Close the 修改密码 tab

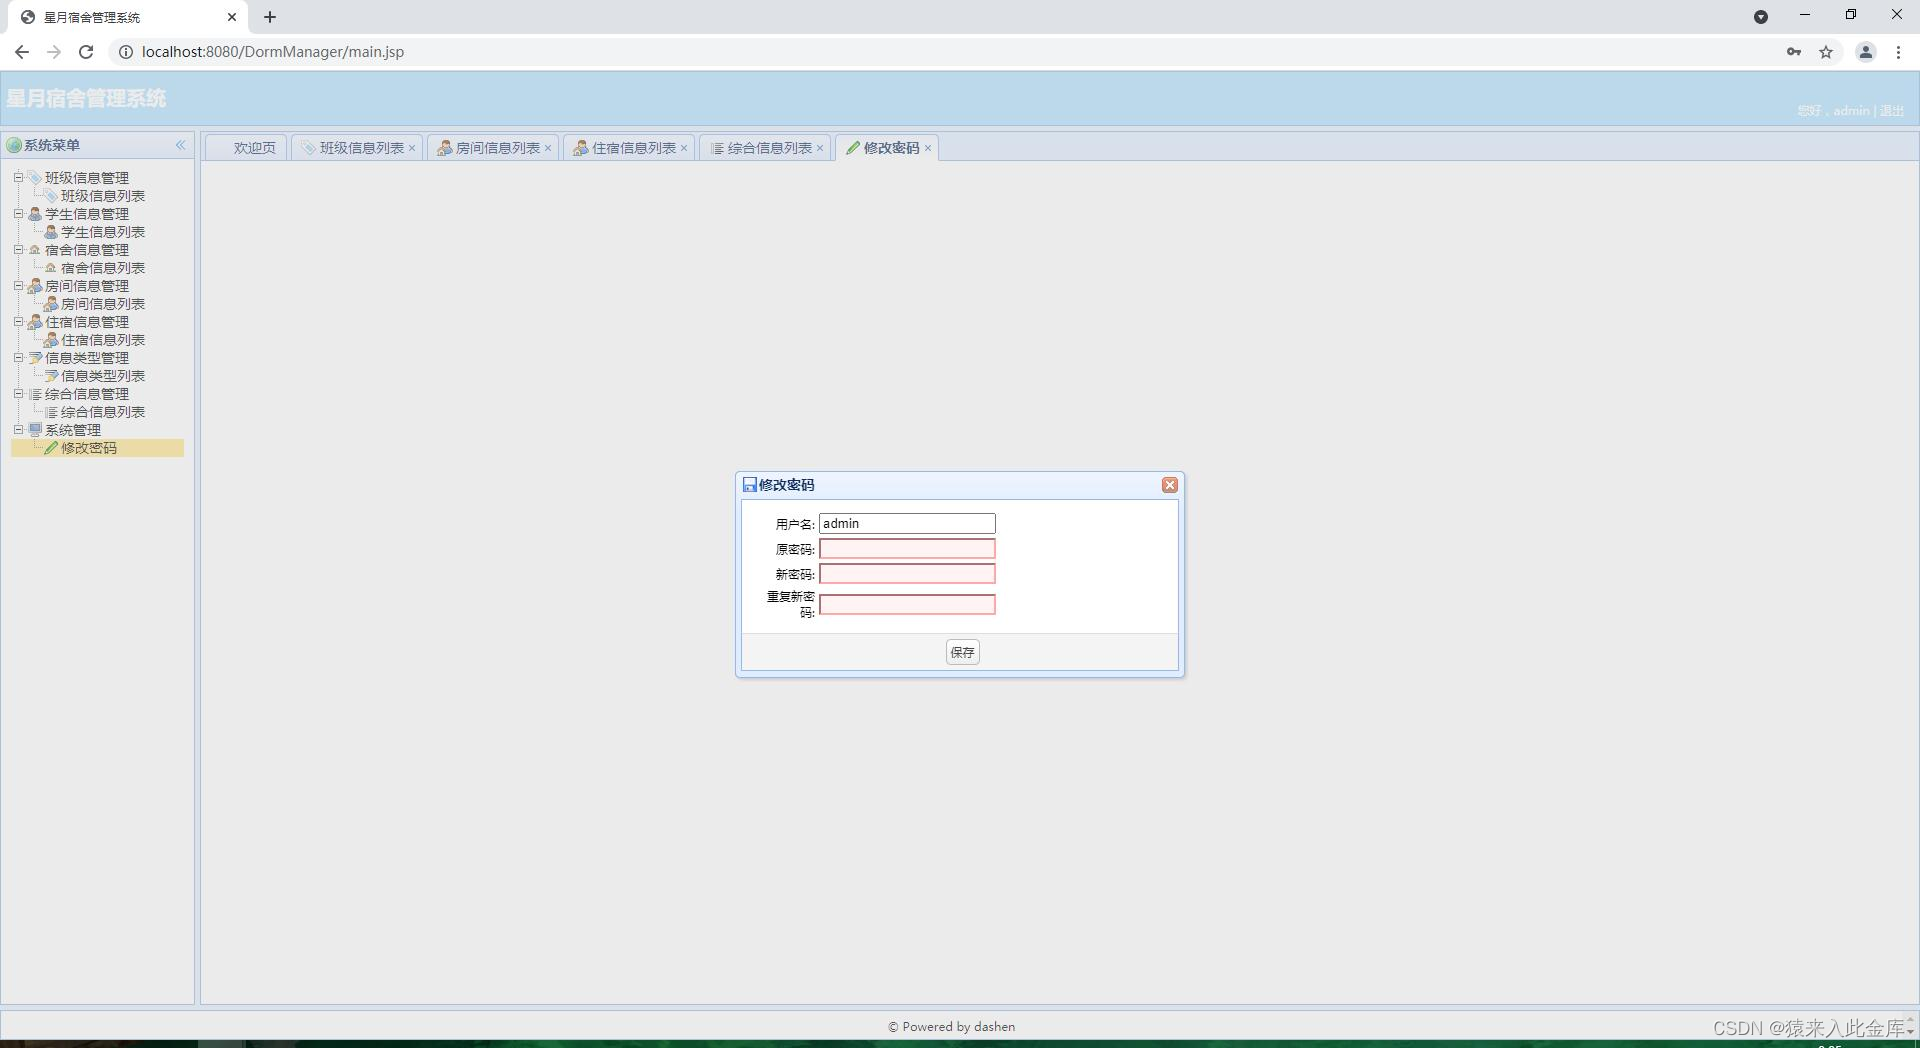point(928,148)
